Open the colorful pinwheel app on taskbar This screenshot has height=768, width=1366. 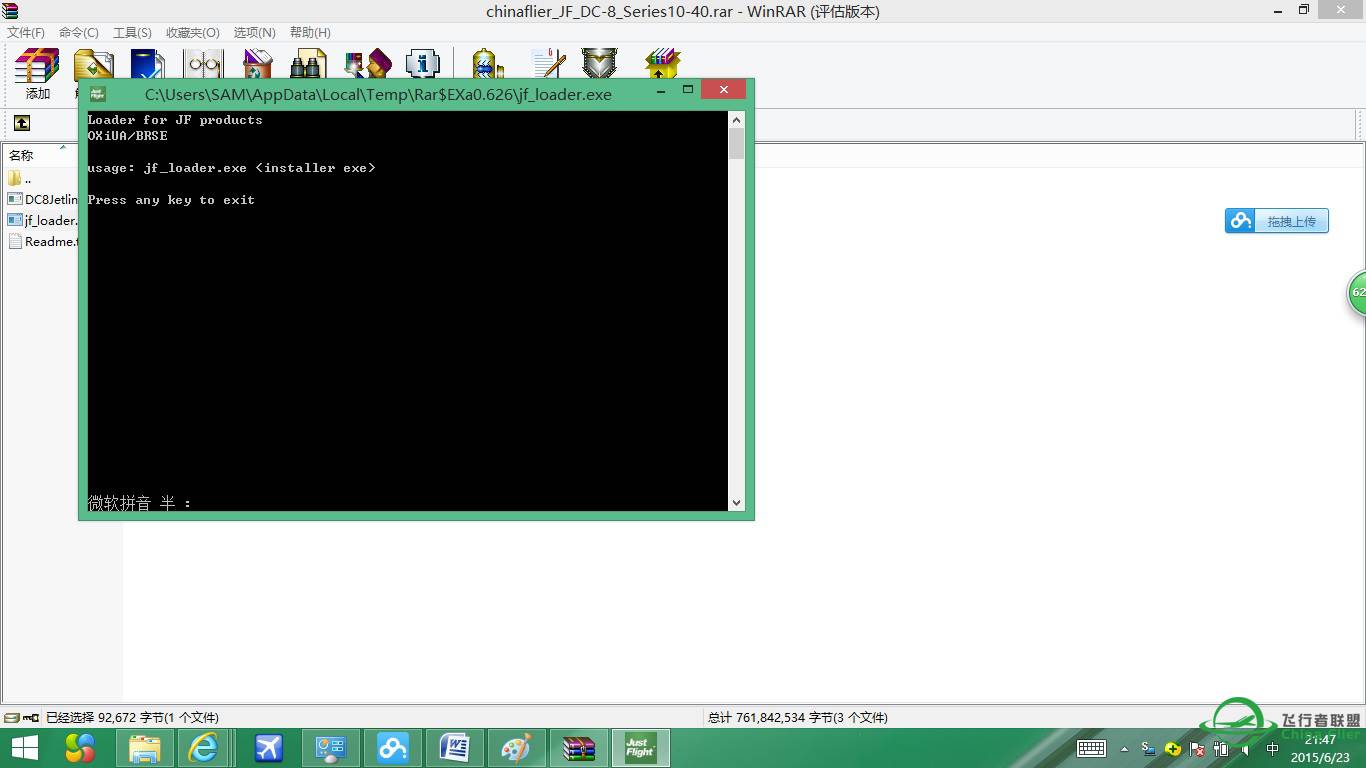79,748
